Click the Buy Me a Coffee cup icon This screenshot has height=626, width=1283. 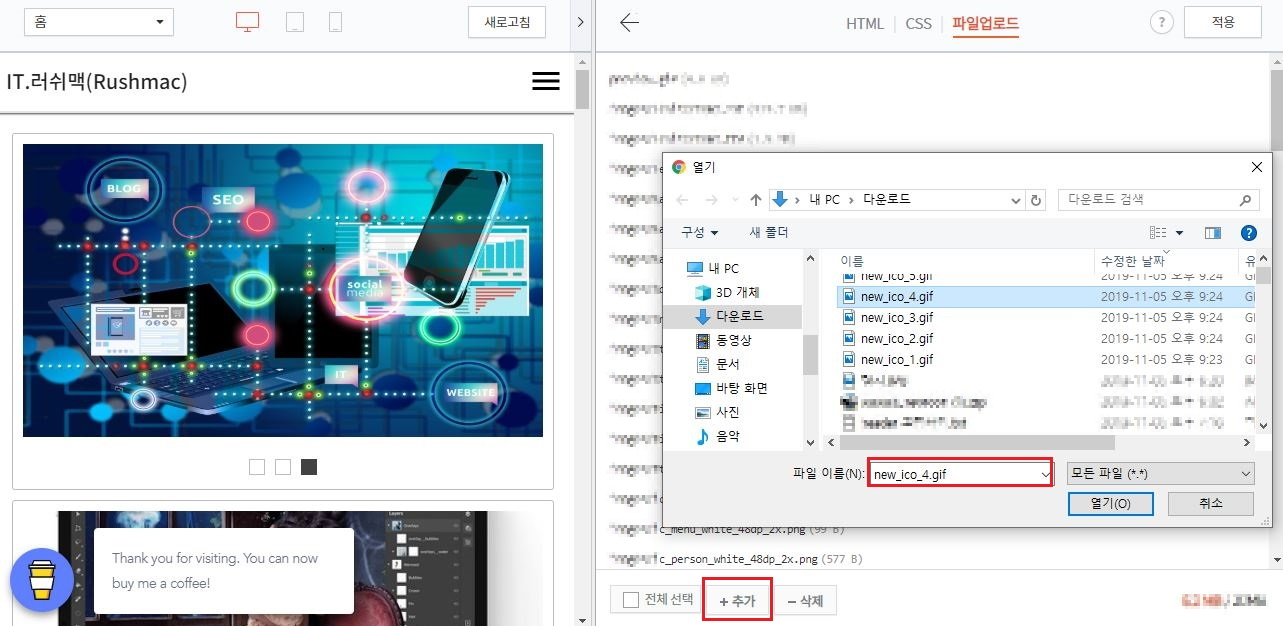[41, 579]
